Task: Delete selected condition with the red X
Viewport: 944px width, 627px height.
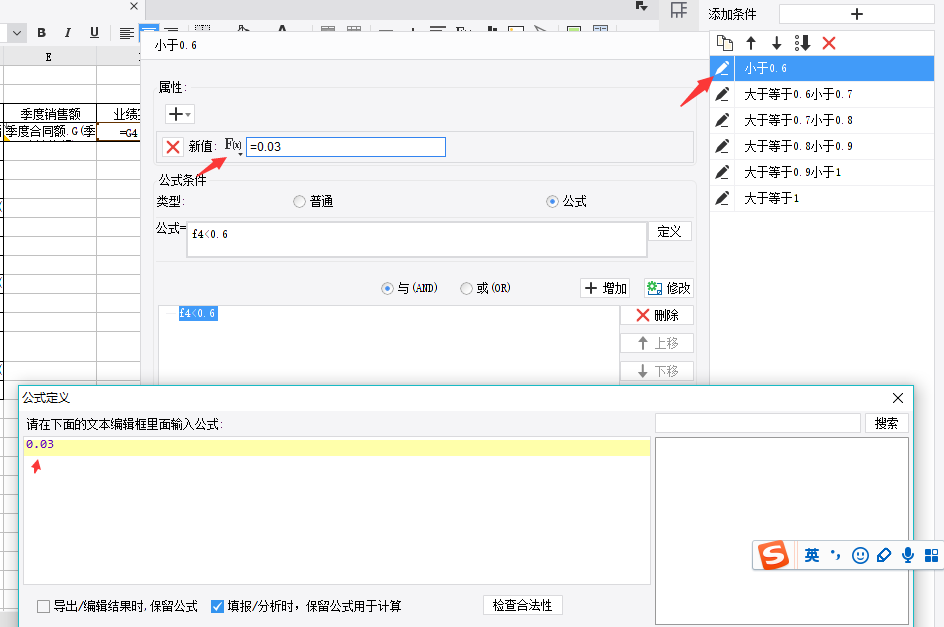Action: 829,43
